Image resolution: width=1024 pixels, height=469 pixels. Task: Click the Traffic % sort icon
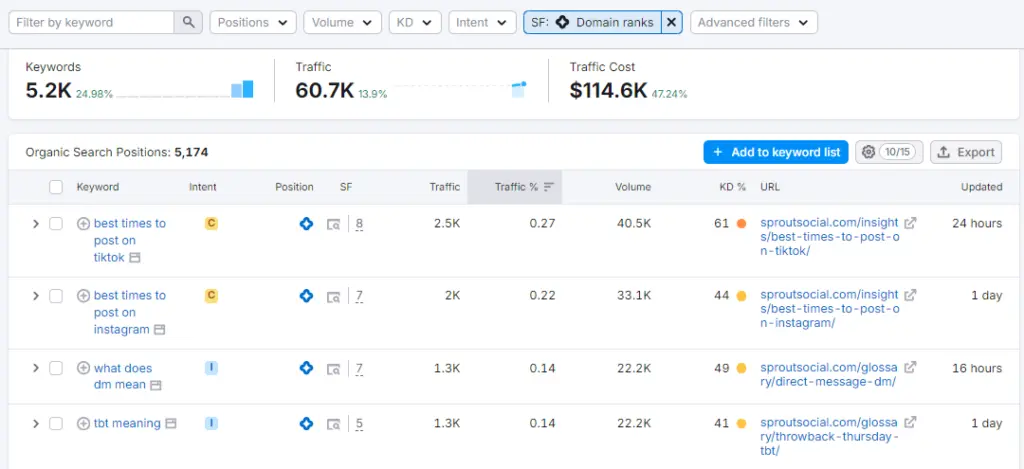[549, 187]
